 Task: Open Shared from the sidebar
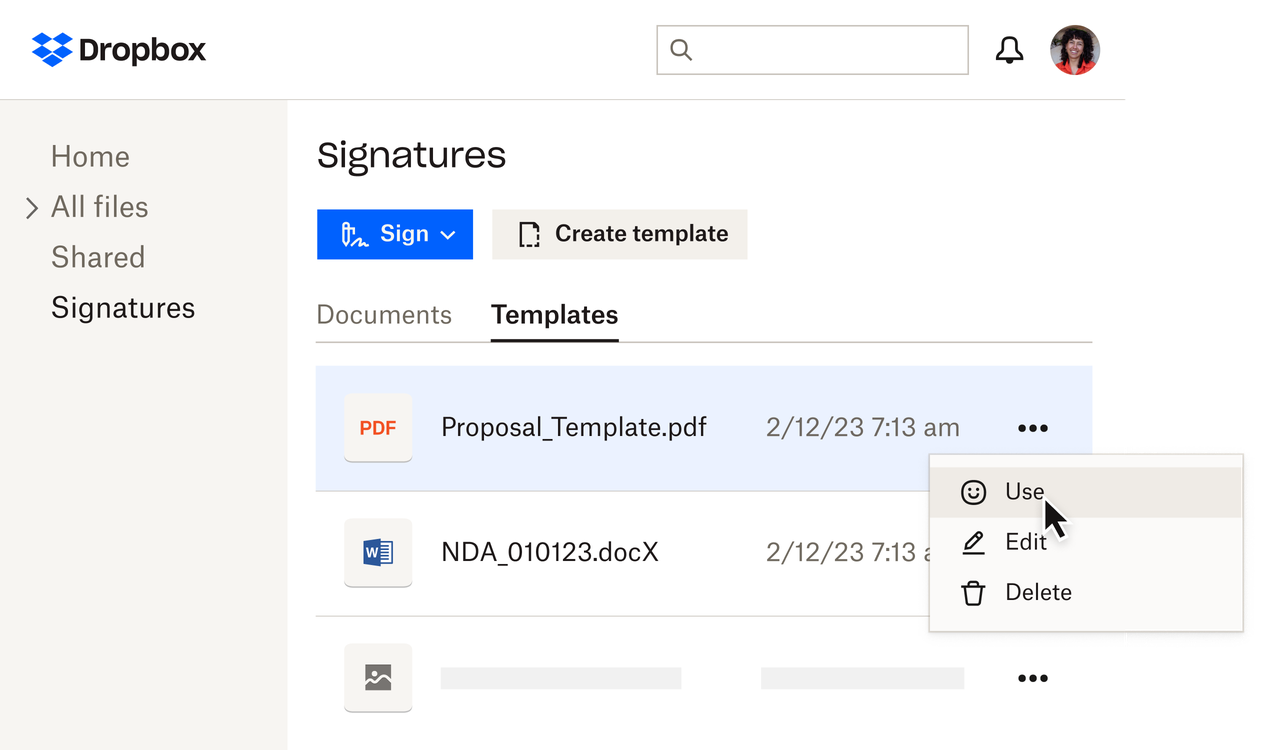(98, 257)
